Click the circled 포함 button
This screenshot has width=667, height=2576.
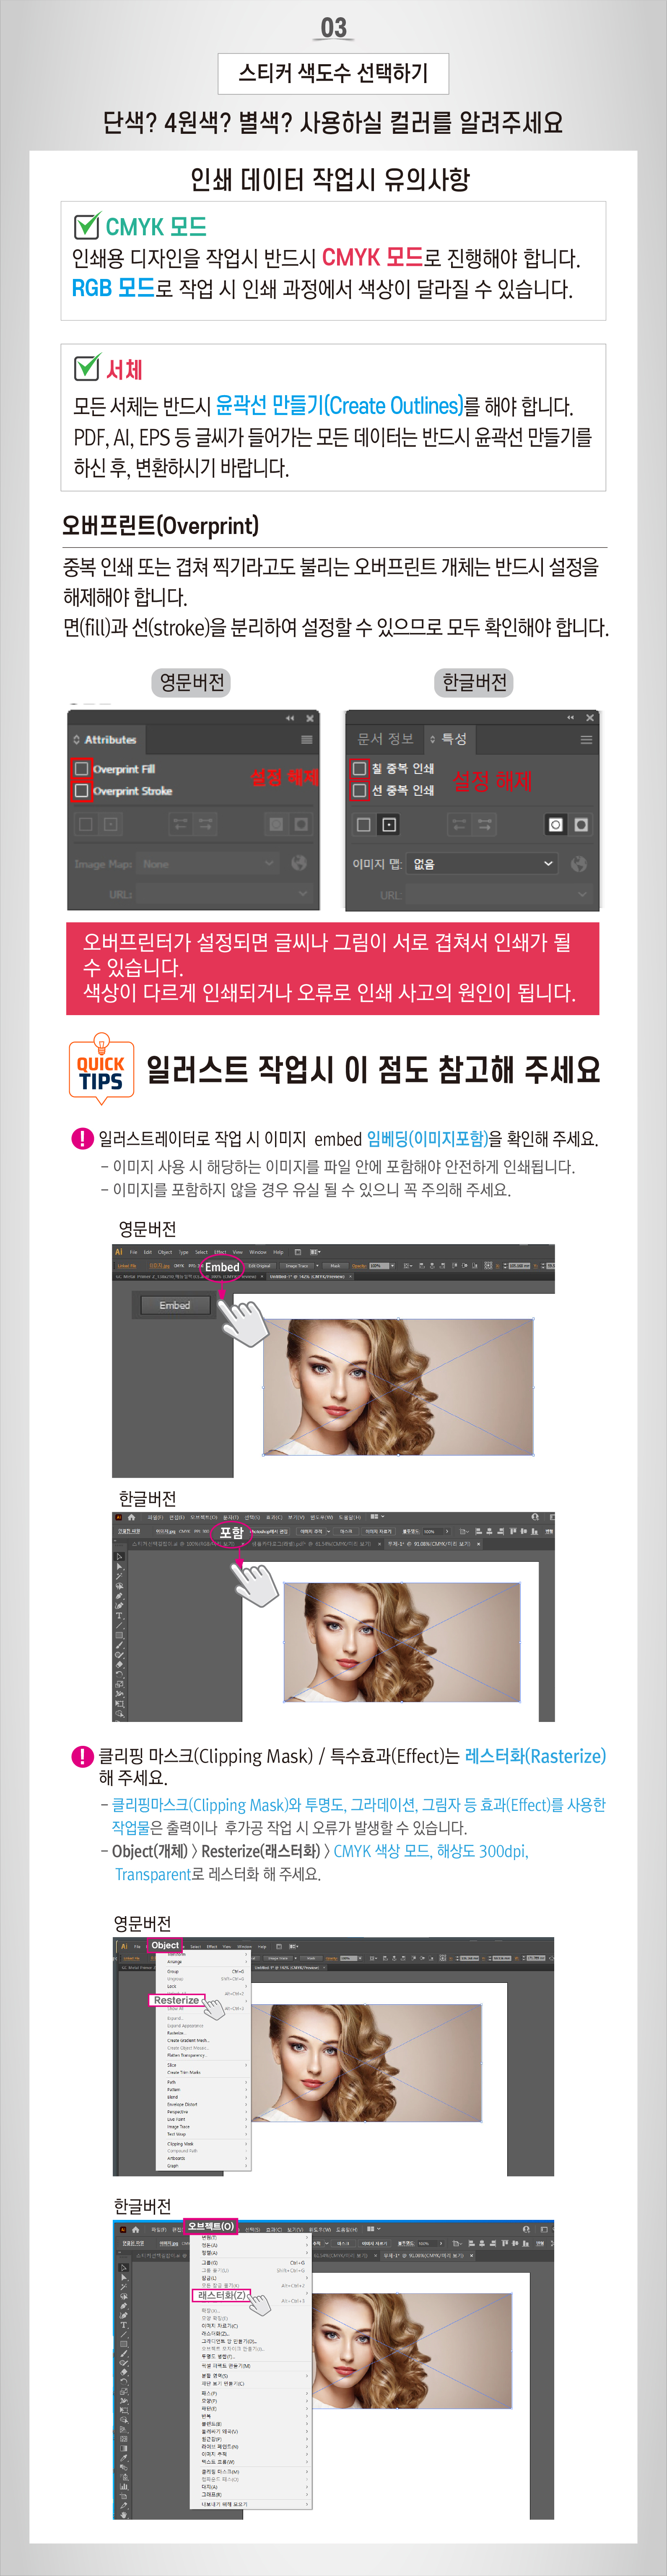(231, 1533)
